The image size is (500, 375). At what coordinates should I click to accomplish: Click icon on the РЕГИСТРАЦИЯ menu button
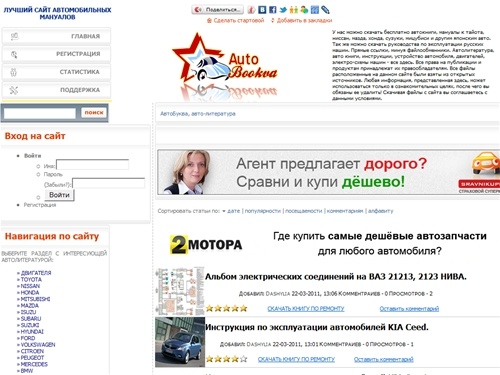(x=14, y=54)
